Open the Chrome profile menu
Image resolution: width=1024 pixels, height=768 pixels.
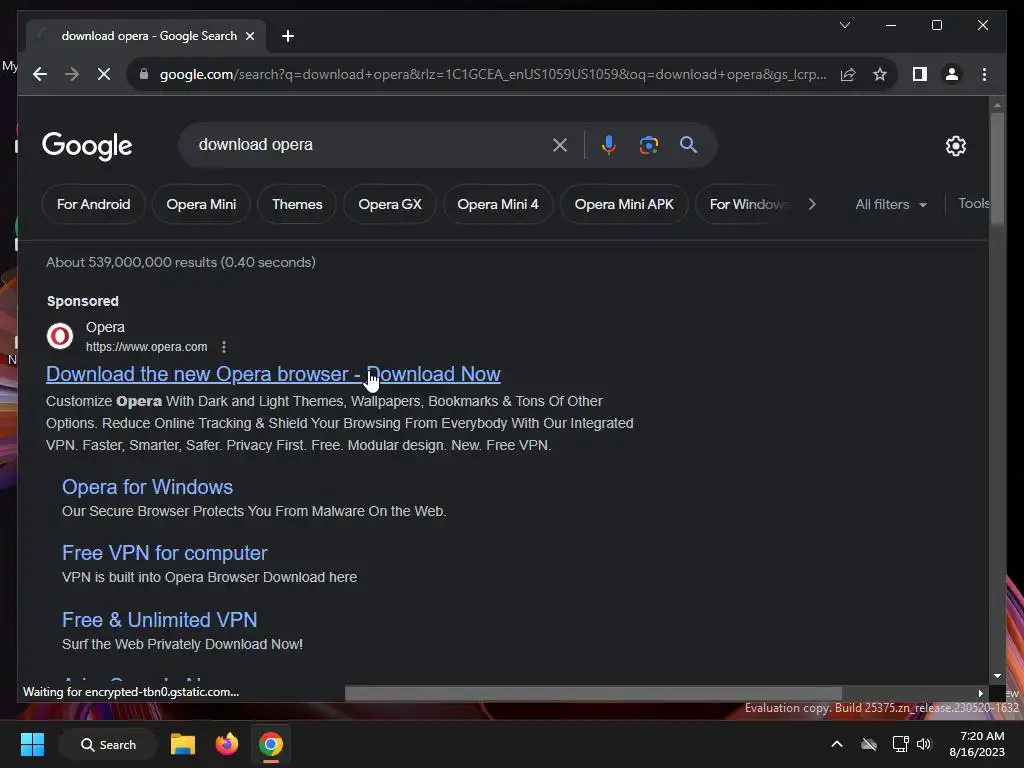point(952,74)
